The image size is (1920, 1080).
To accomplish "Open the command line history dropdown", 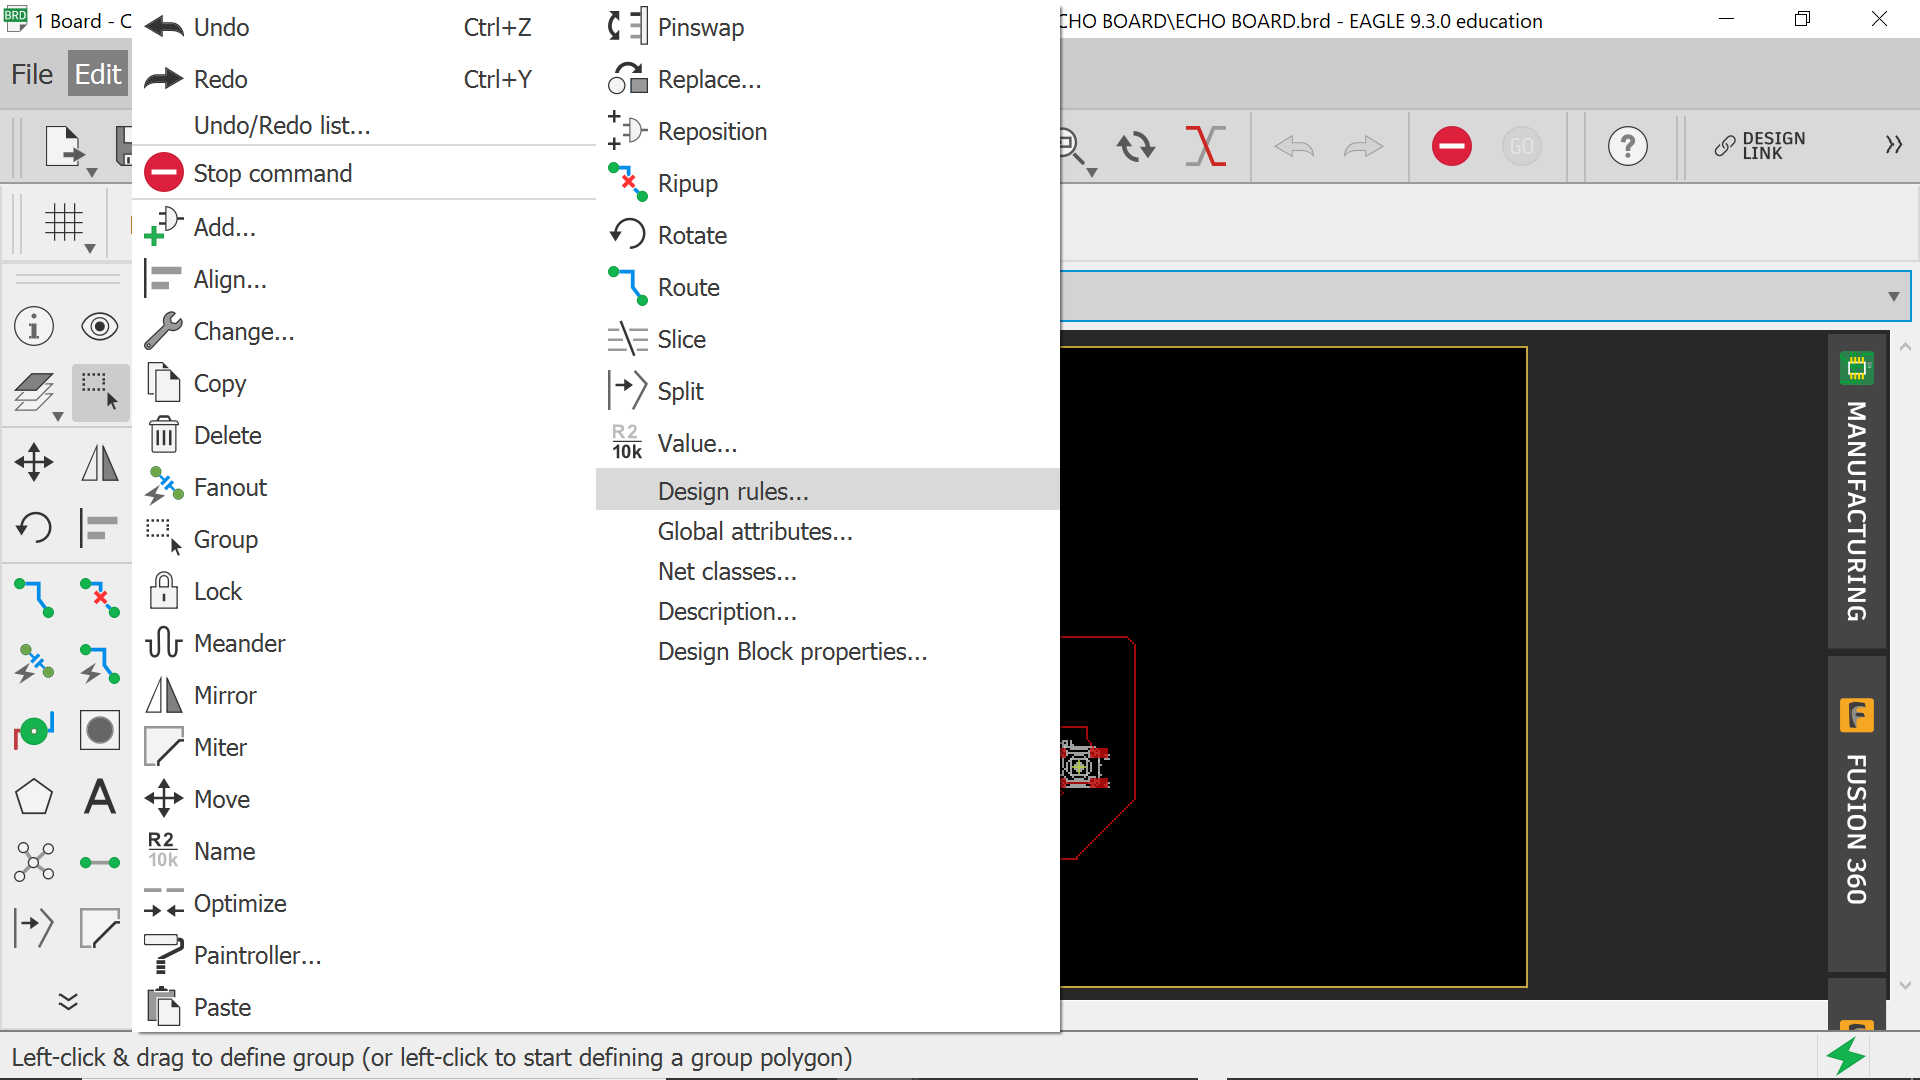I will point(1893,296).
